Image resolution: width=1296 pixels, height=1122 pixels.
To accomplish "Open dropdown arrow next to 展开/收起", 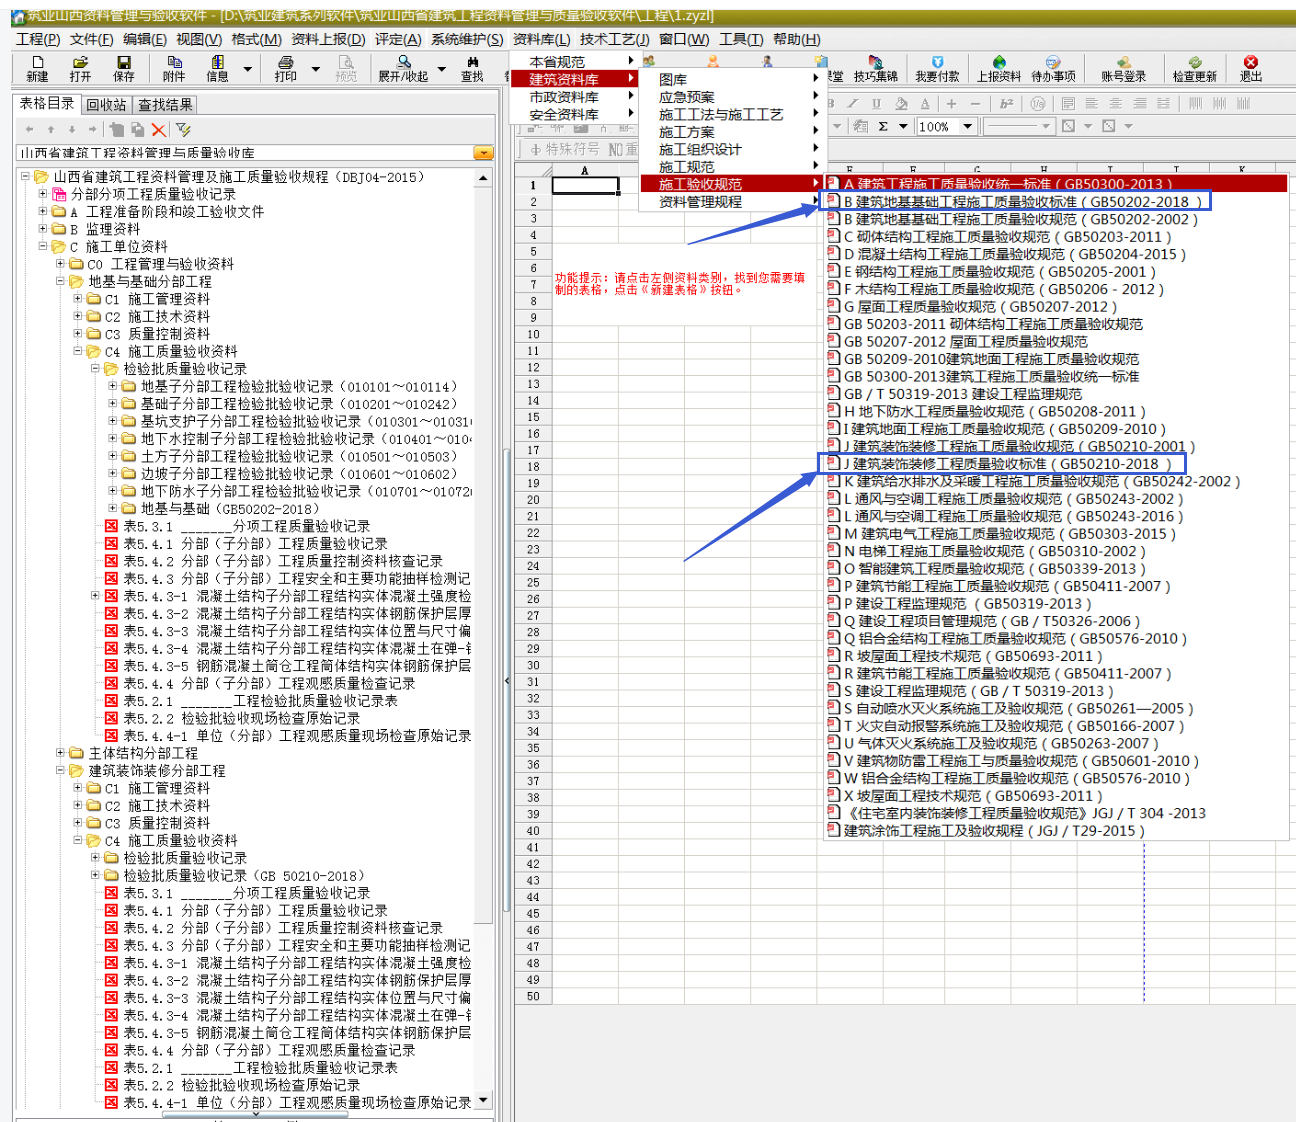I will pyautogui.click(x=441, y=69).
